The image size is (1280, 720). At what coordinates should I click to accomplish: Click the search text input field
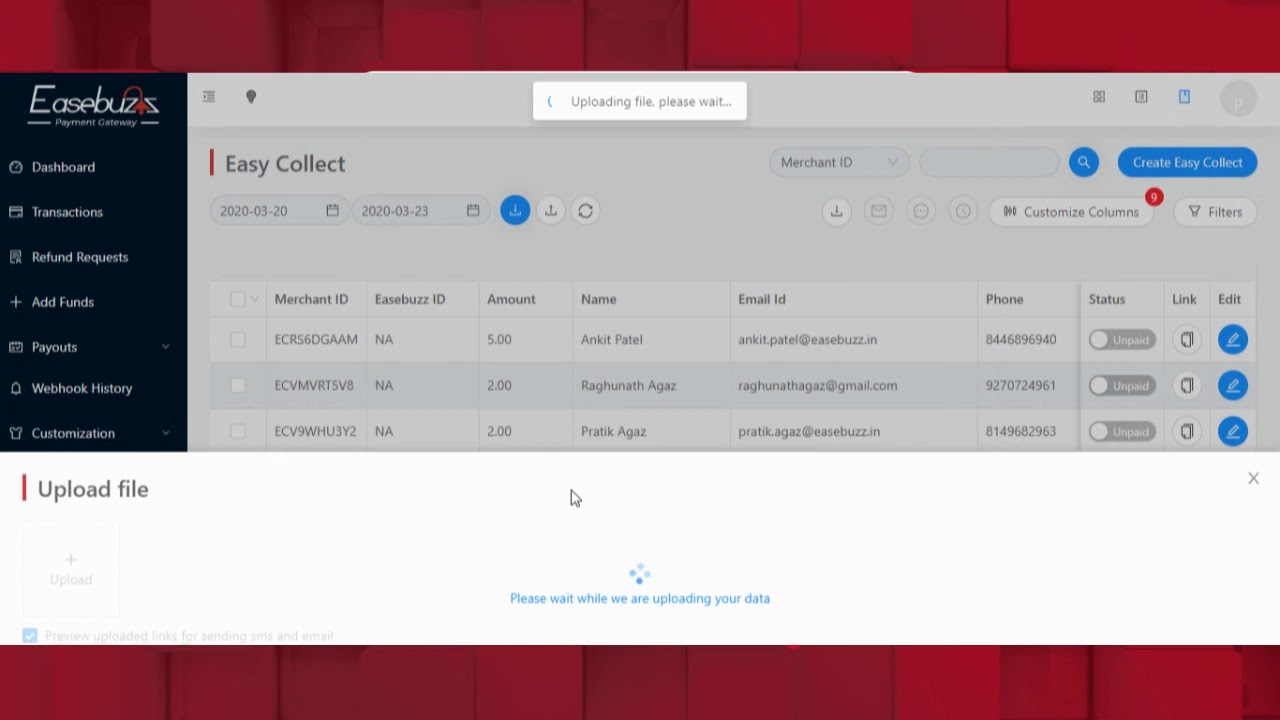989,162
